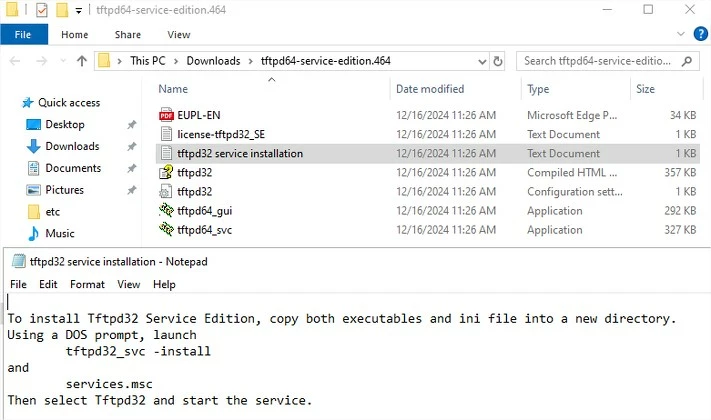The width and height of the screenshot is (711, 420).
Task: Open Downloads in navigation pane
Action: pyautogui.click(x=72, y=146)
